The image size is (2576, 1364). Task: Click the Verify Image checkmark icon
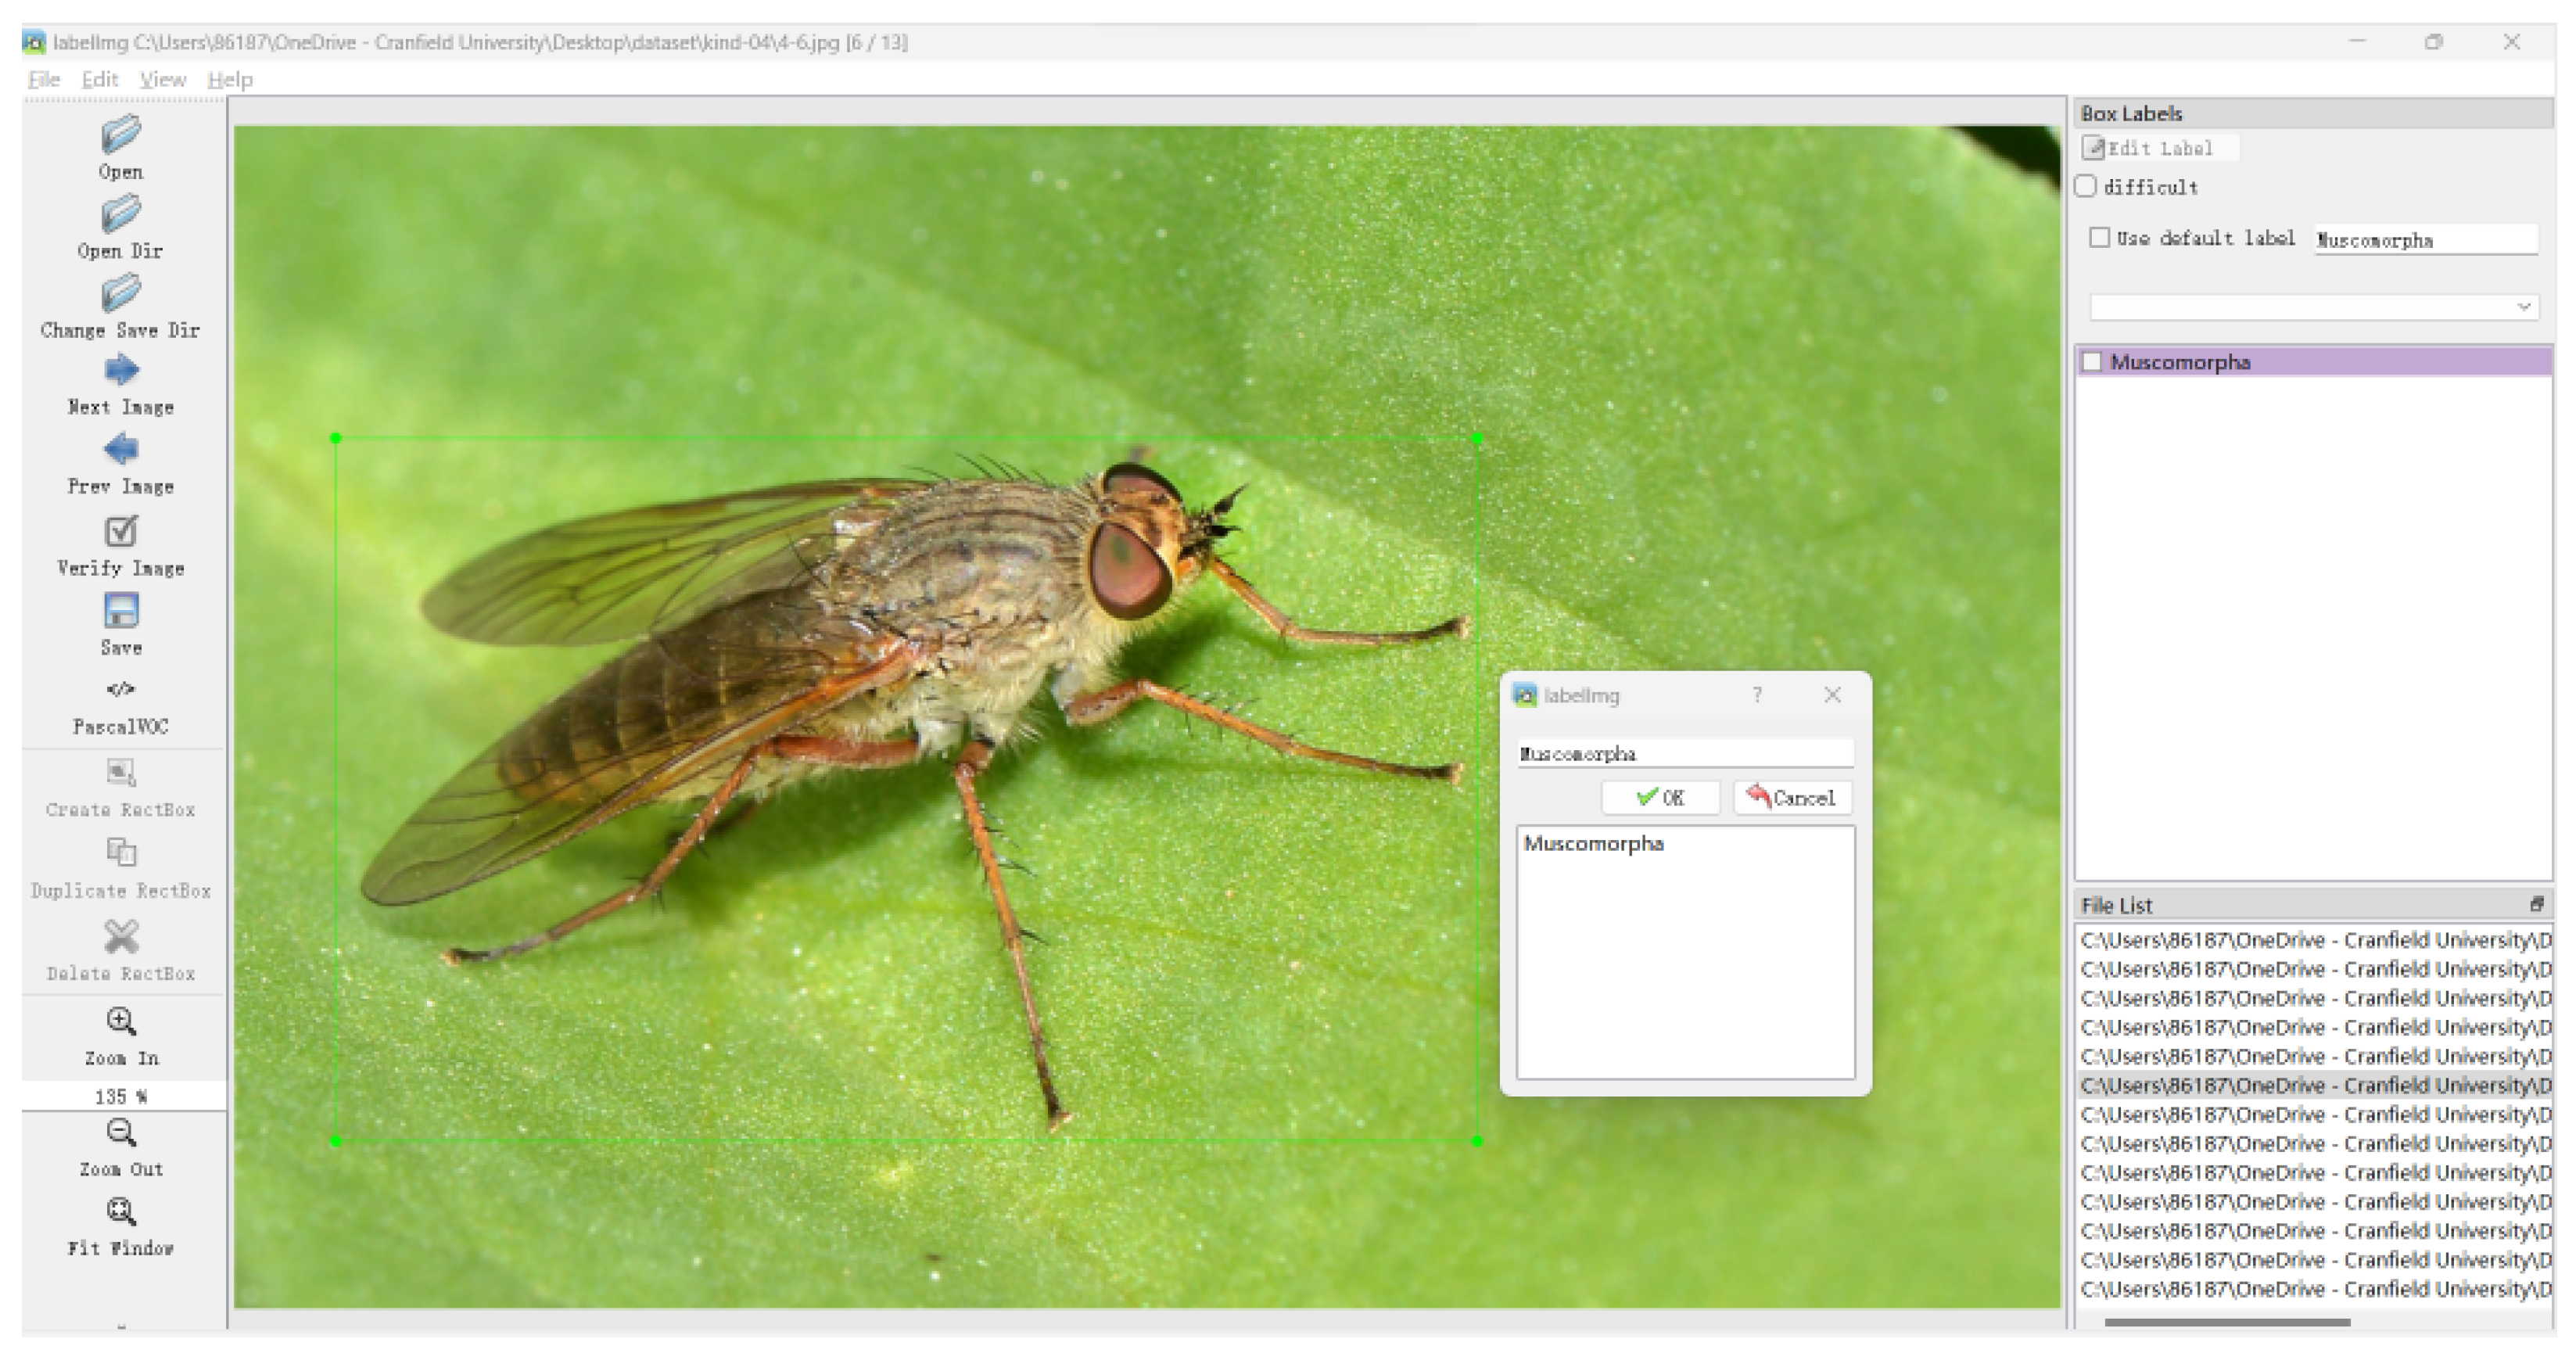[121, 531]
